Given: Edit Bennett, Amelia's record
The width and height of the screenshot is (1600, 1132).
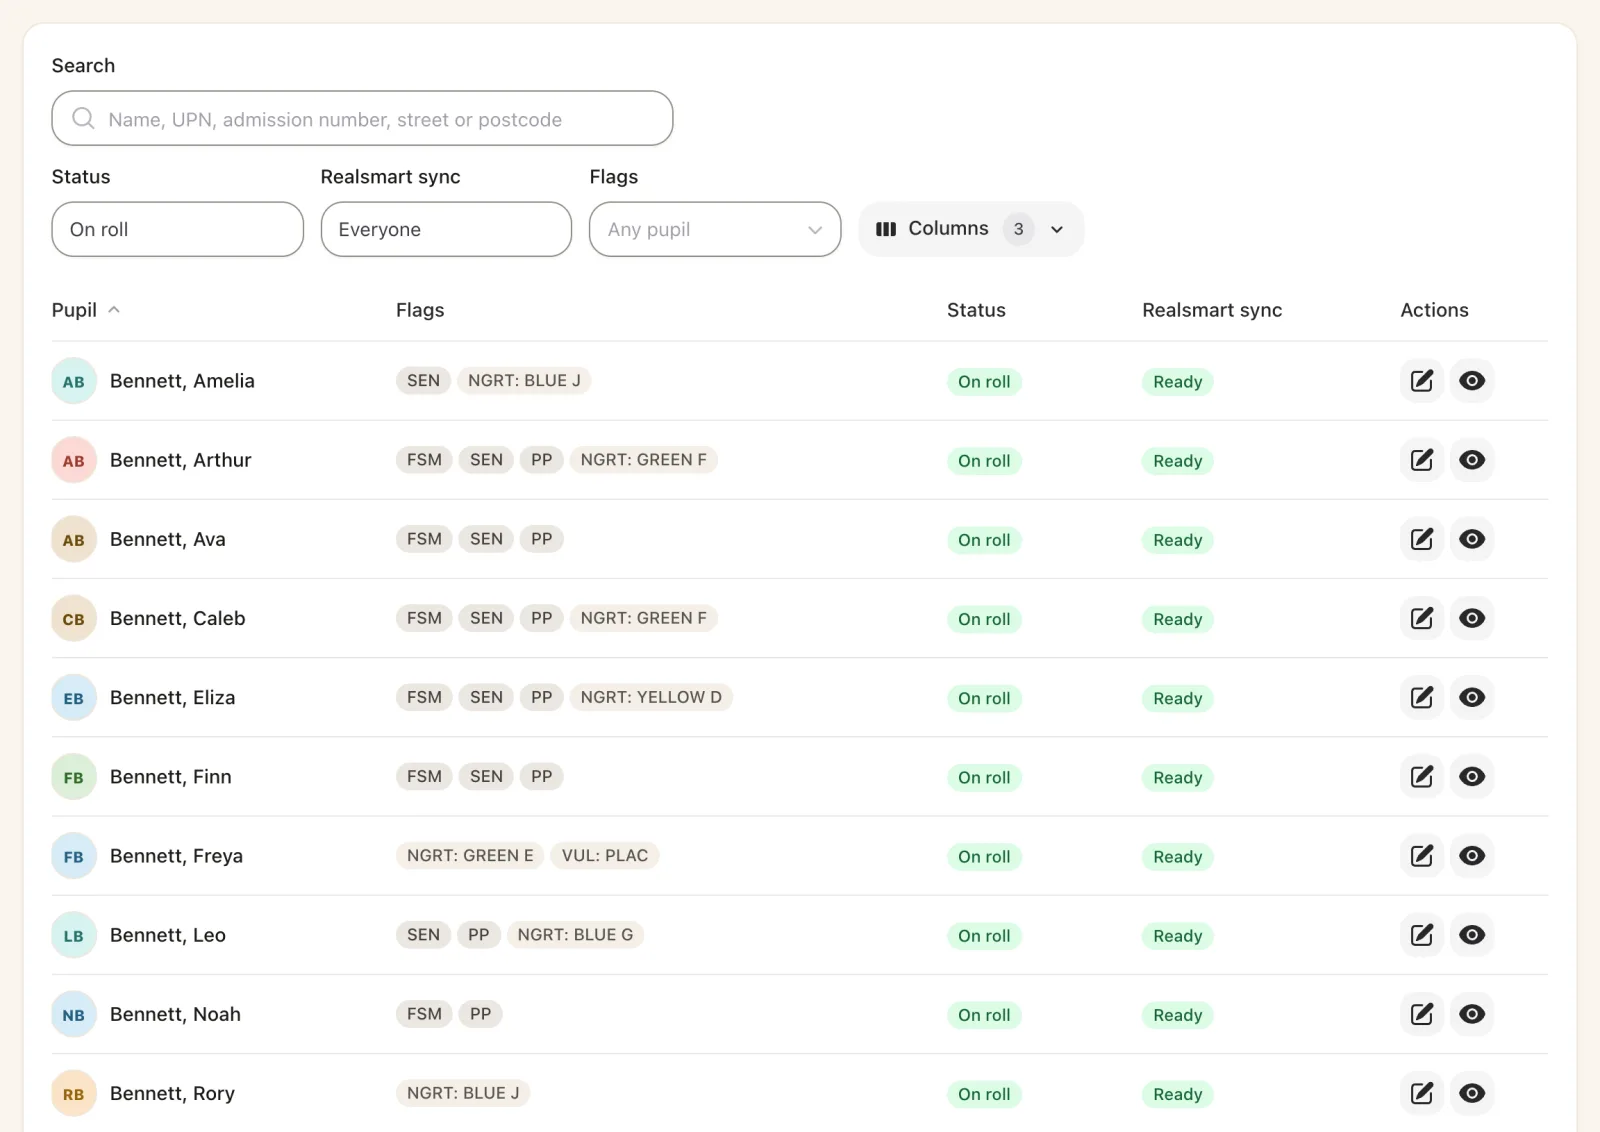Looking at the screenshot, I should pos(1421,381).
